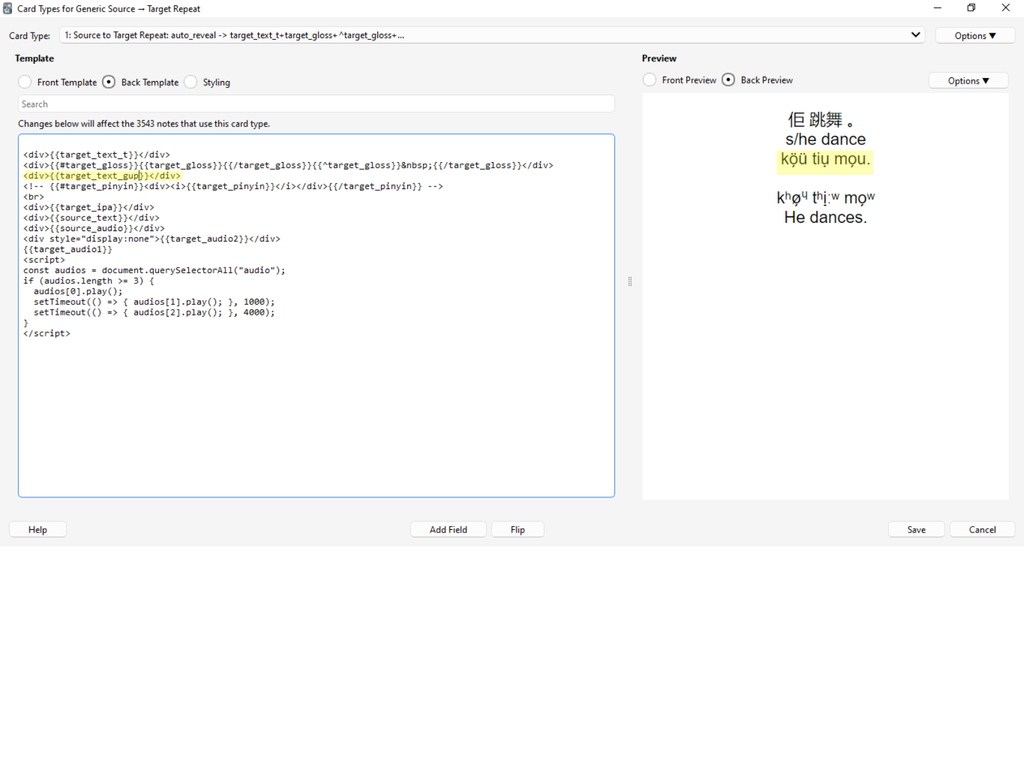Select the Front Template radio button
Viewport: 1024px width, 768px height.
tap(25, 82)
